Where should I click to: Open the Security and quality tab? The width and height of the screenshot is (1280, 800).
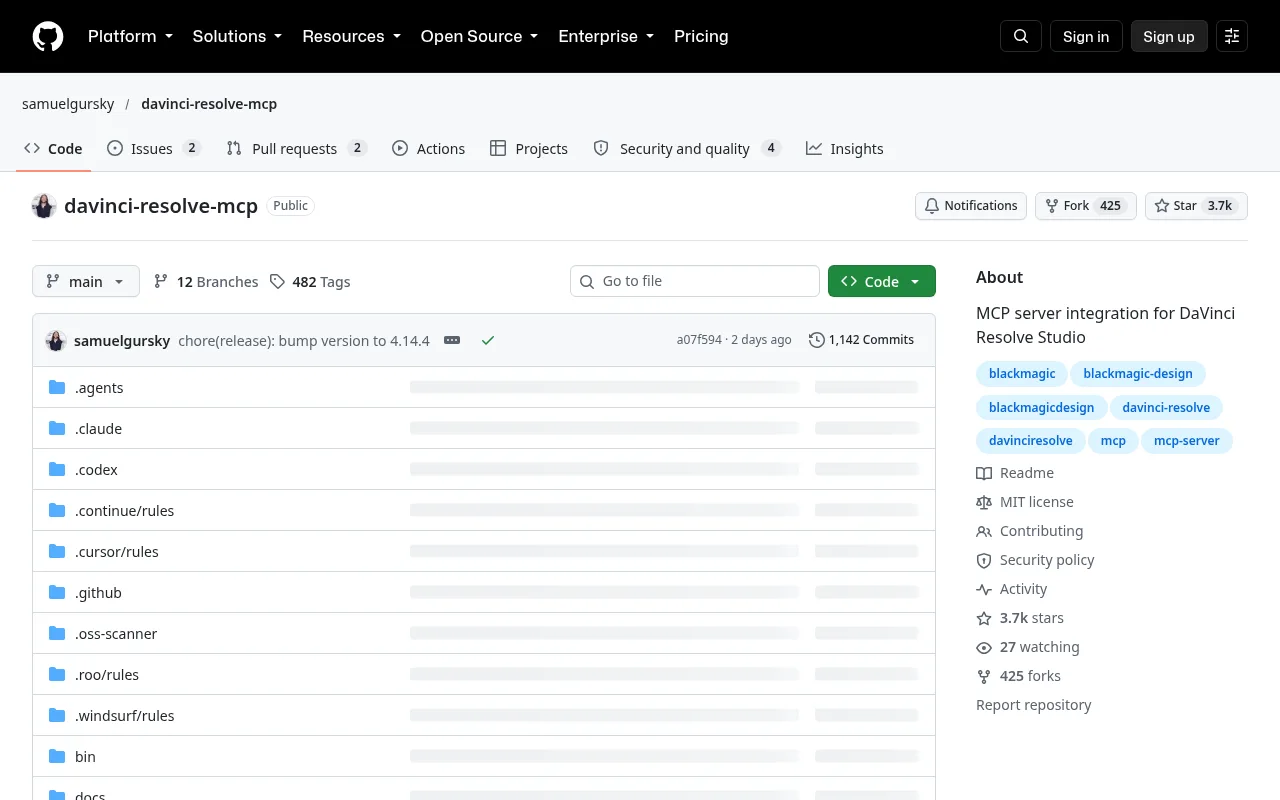tap(687, 148)
